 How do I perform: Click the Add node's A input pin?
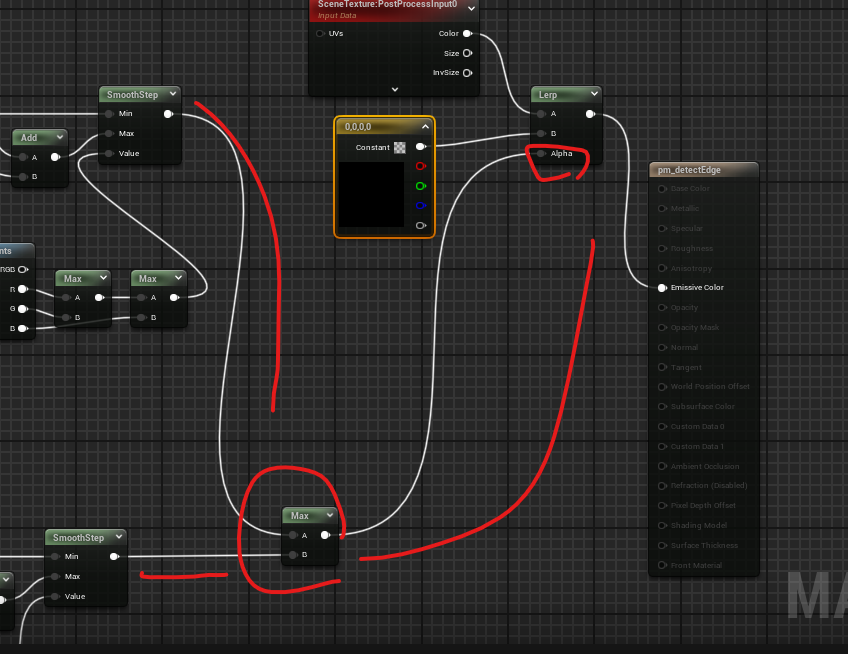(x=23, y=157)
